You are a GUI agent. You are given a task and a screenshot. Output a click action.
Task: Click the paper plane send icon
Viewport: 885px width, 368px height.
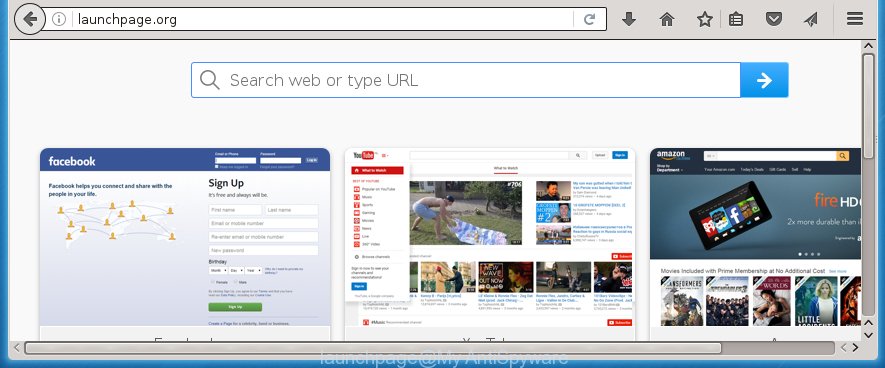[810, 19]
